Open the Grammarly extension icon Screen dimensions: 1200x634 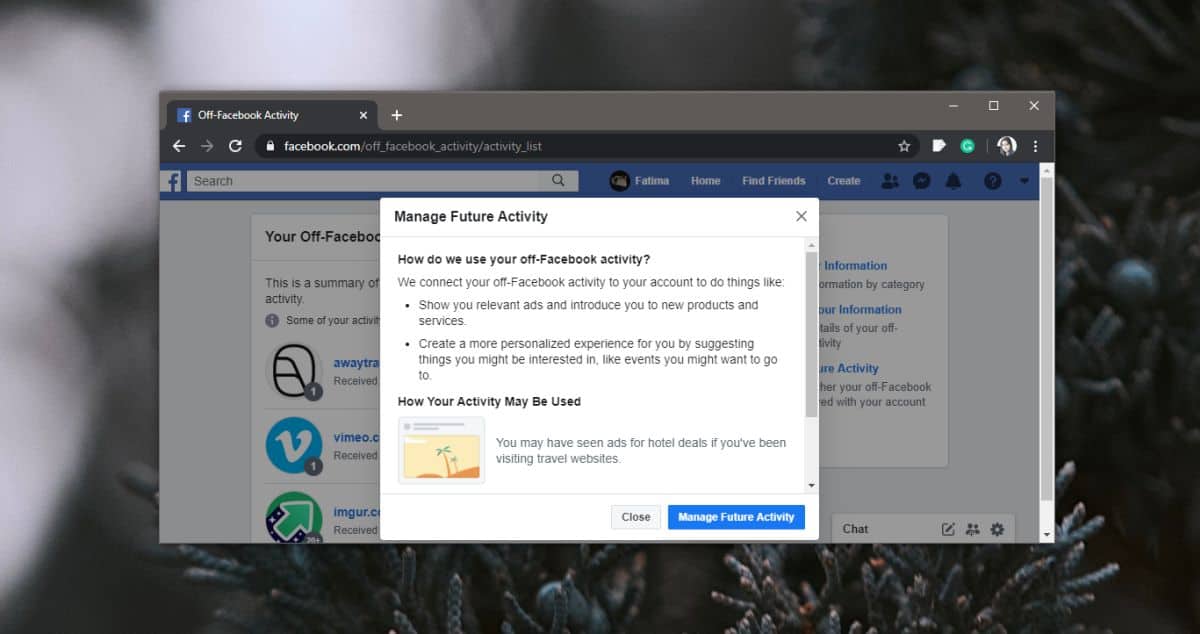tap(968, 146)
